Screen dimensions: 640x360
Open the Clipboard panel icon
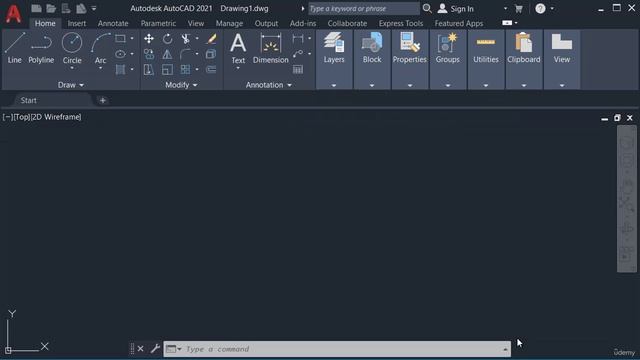pos(524,42)
